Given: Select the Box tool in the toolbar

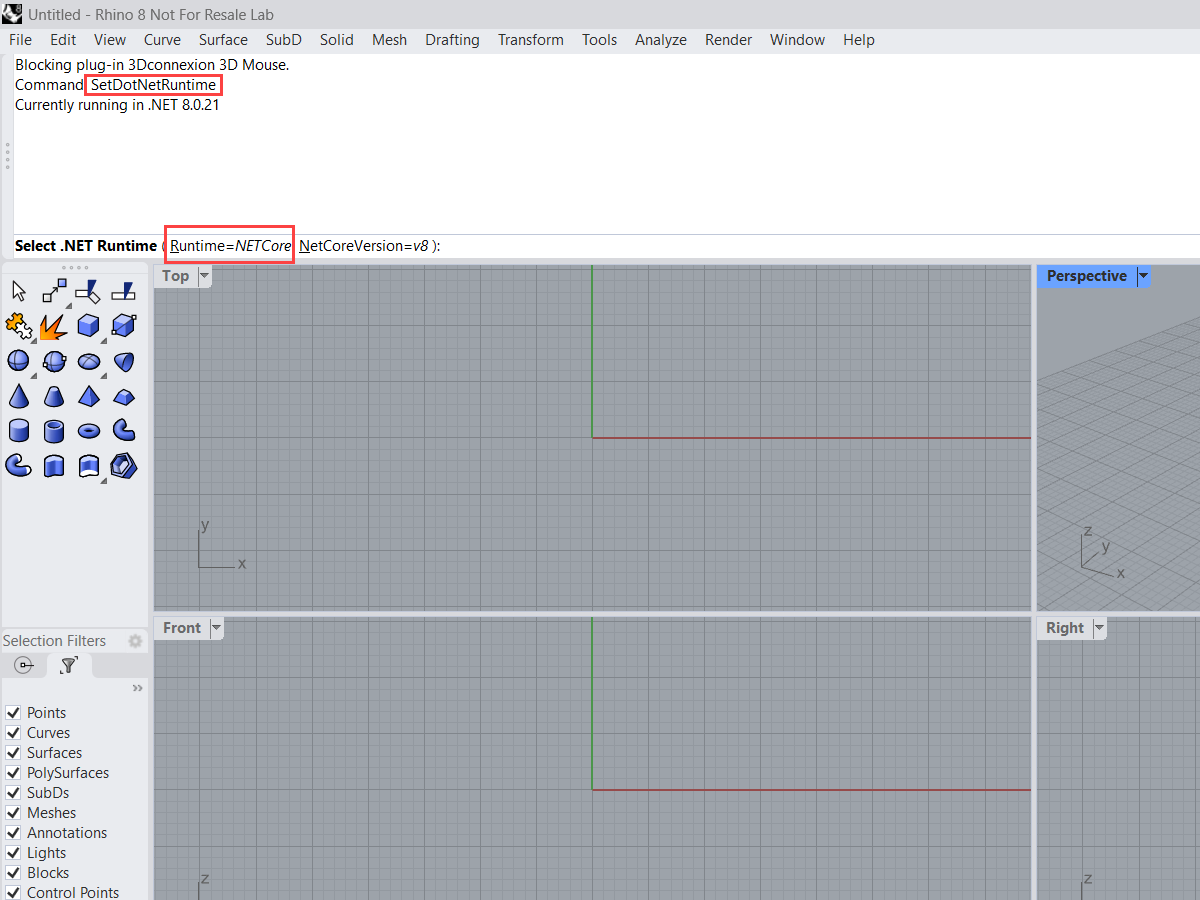Looking at the screenshot, I should tap(89, 325).
